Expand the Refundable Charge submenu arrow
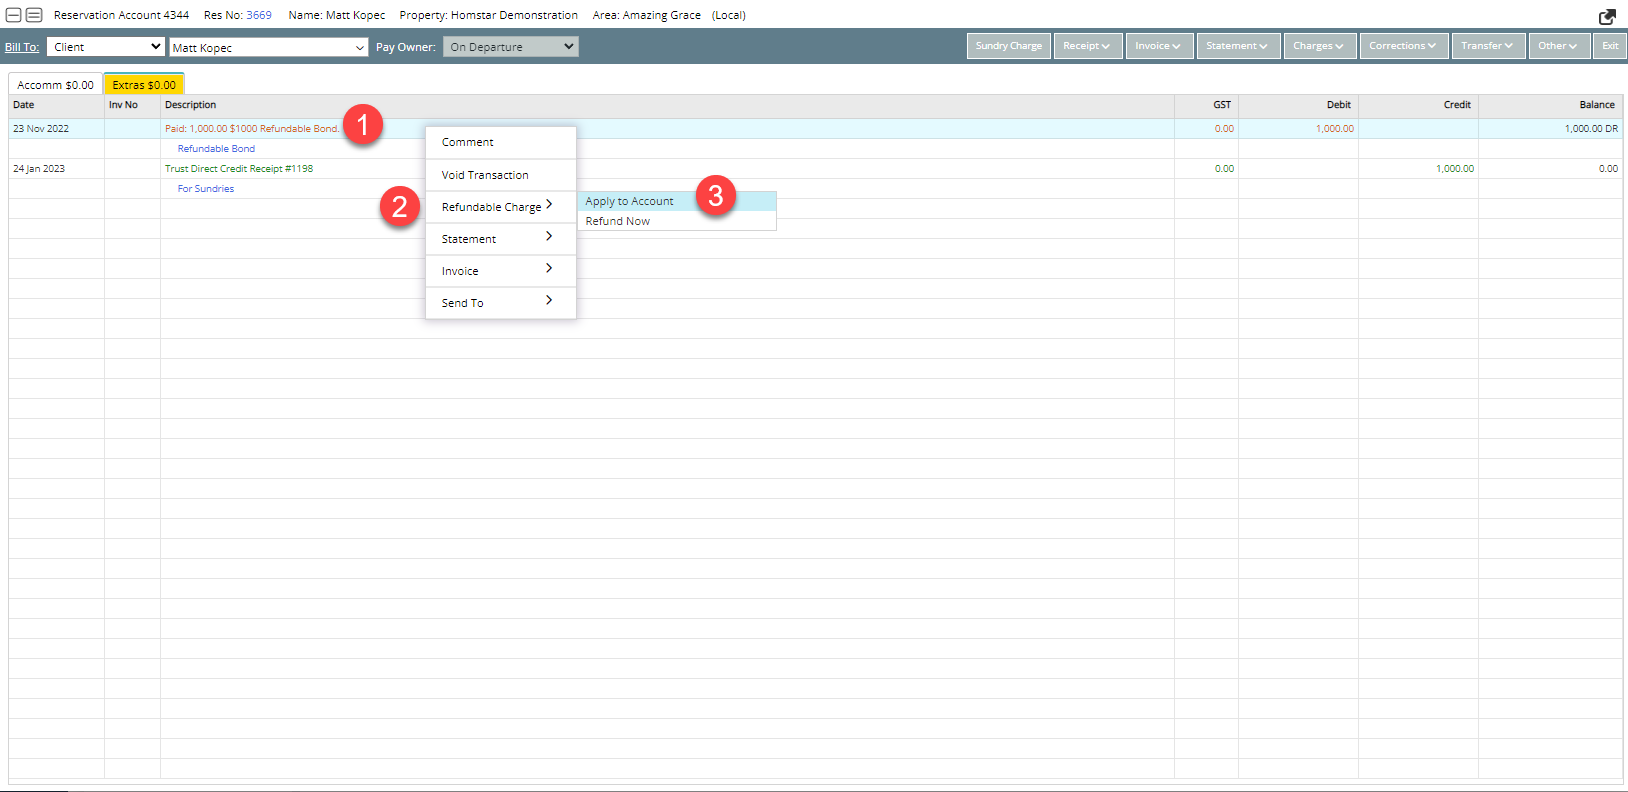This screenshot has height=792, width=1628. coord(549,205)
